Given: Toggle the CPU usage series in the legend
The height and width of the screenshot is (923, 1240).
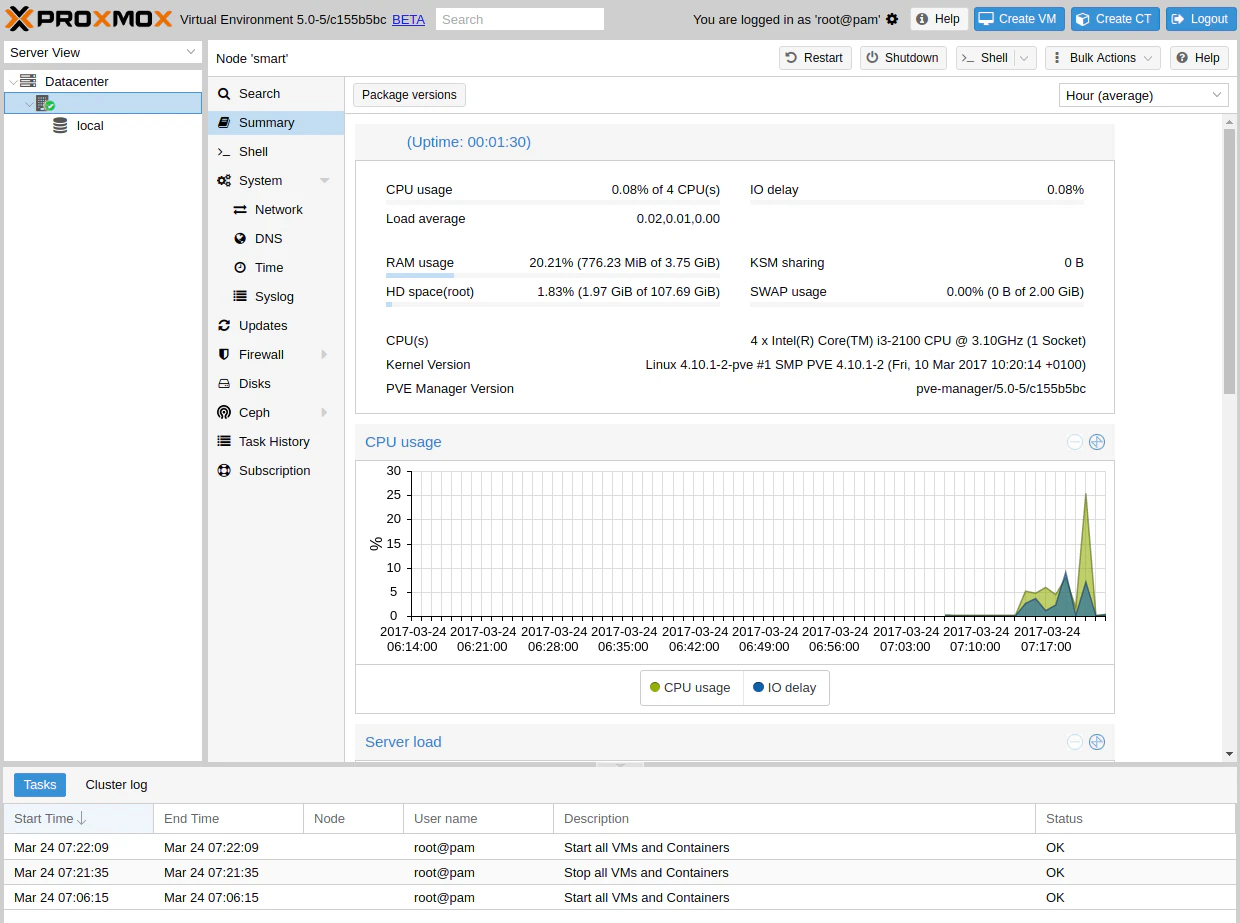Looking at the screenshot, I should [691, 688].
